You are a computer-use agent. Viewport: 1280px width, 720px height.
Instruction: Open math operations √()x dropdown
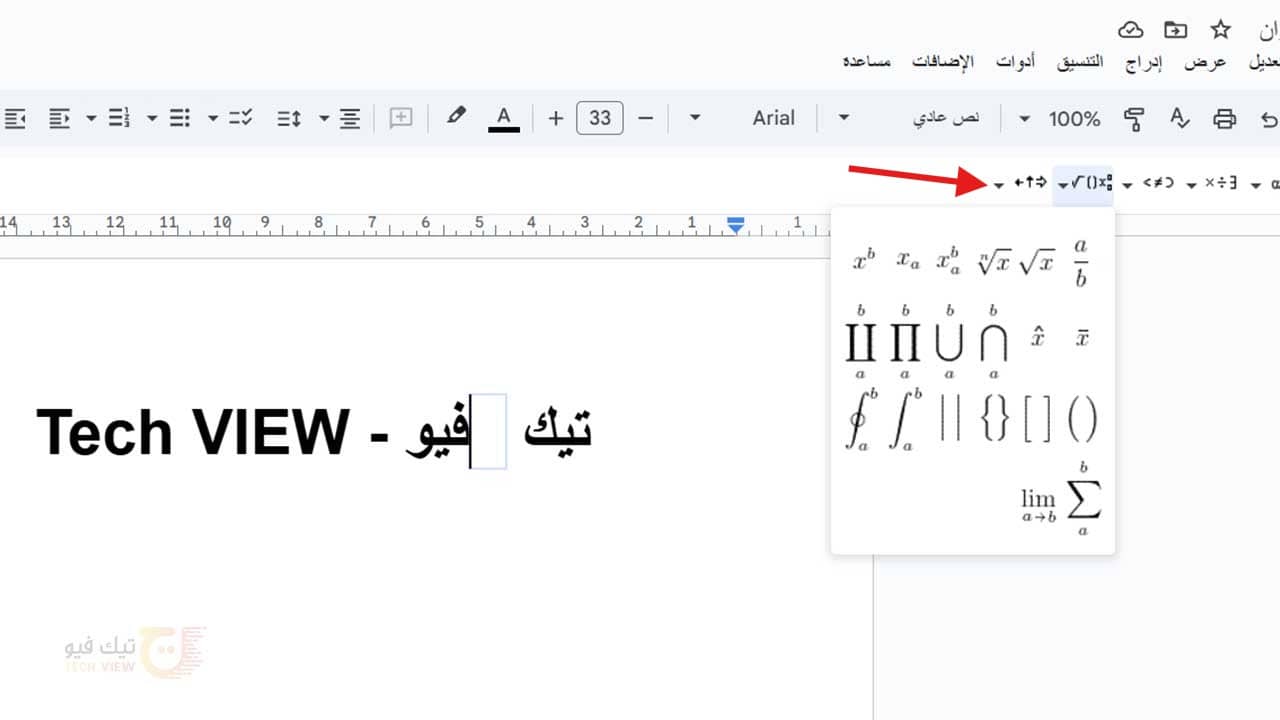click(x=1084, y=183)
